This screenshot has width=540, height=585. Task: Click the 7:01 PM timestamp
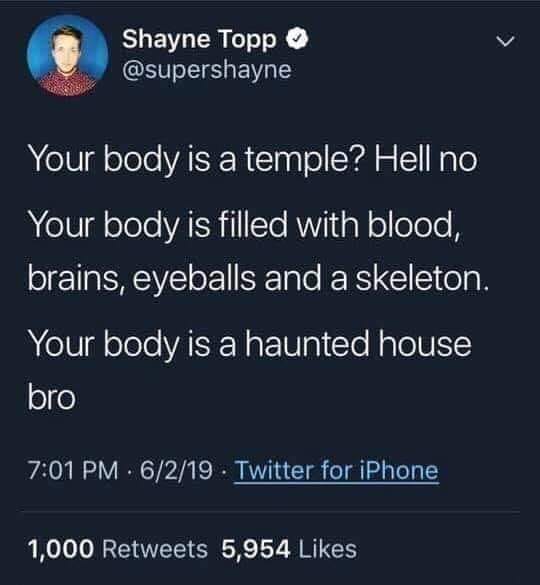pyautogui.click(x=73, y=470)
